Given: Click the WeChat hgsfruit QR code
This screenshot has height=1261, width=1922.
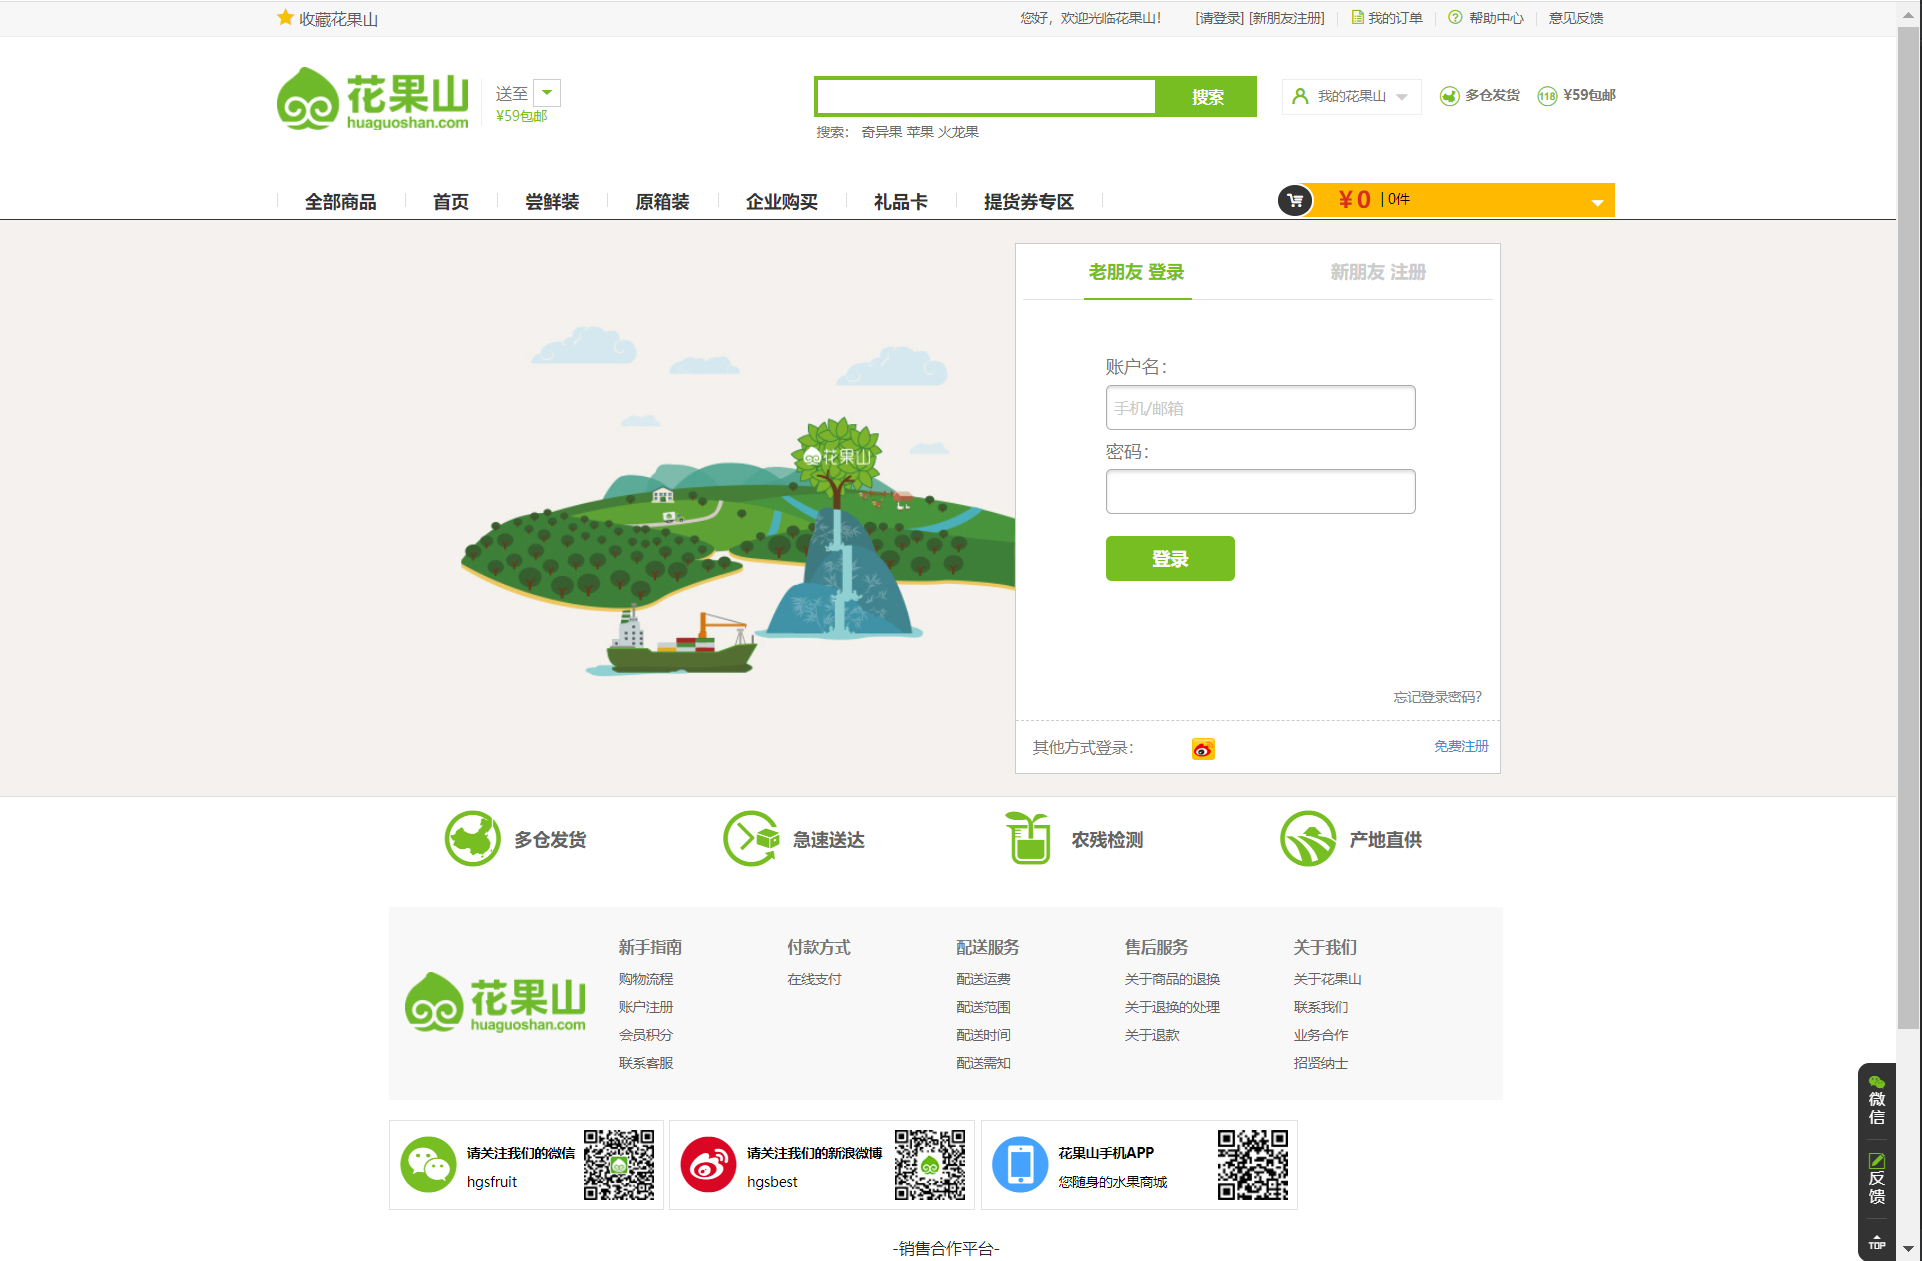Looking at the screenshot, I should tap(619, 1165).
